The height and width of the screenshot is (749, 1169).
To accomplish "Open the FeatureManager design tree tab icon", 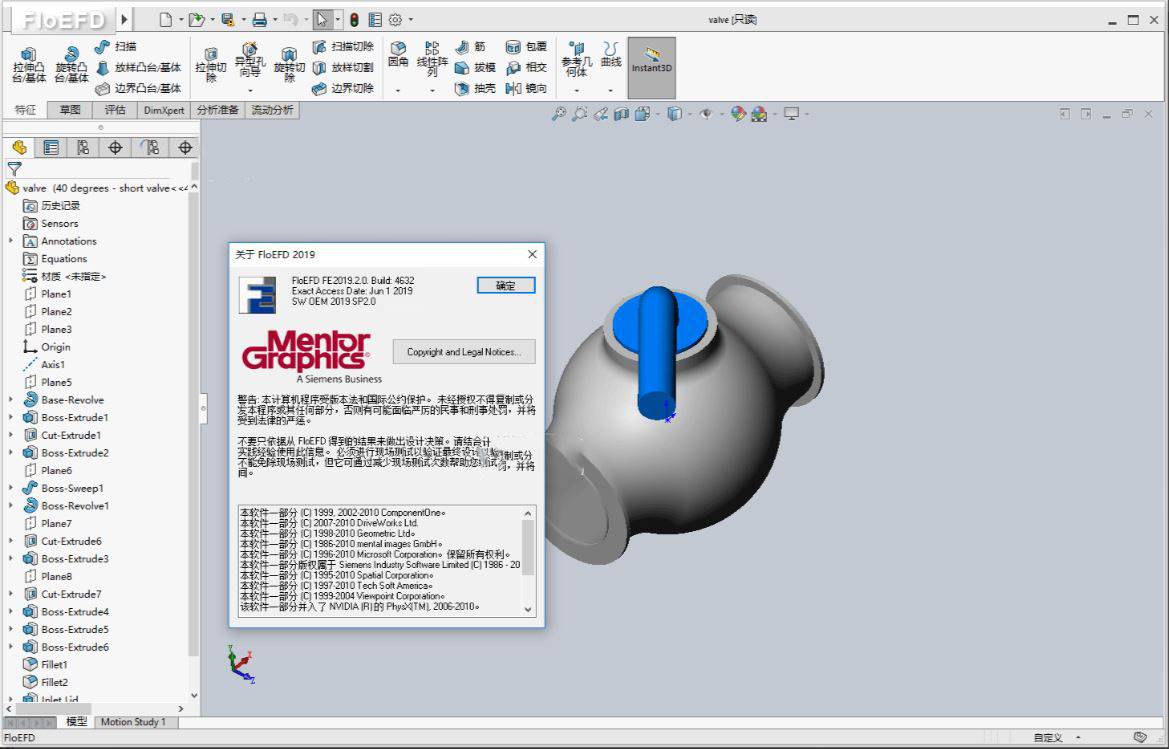I will (19, 148).
